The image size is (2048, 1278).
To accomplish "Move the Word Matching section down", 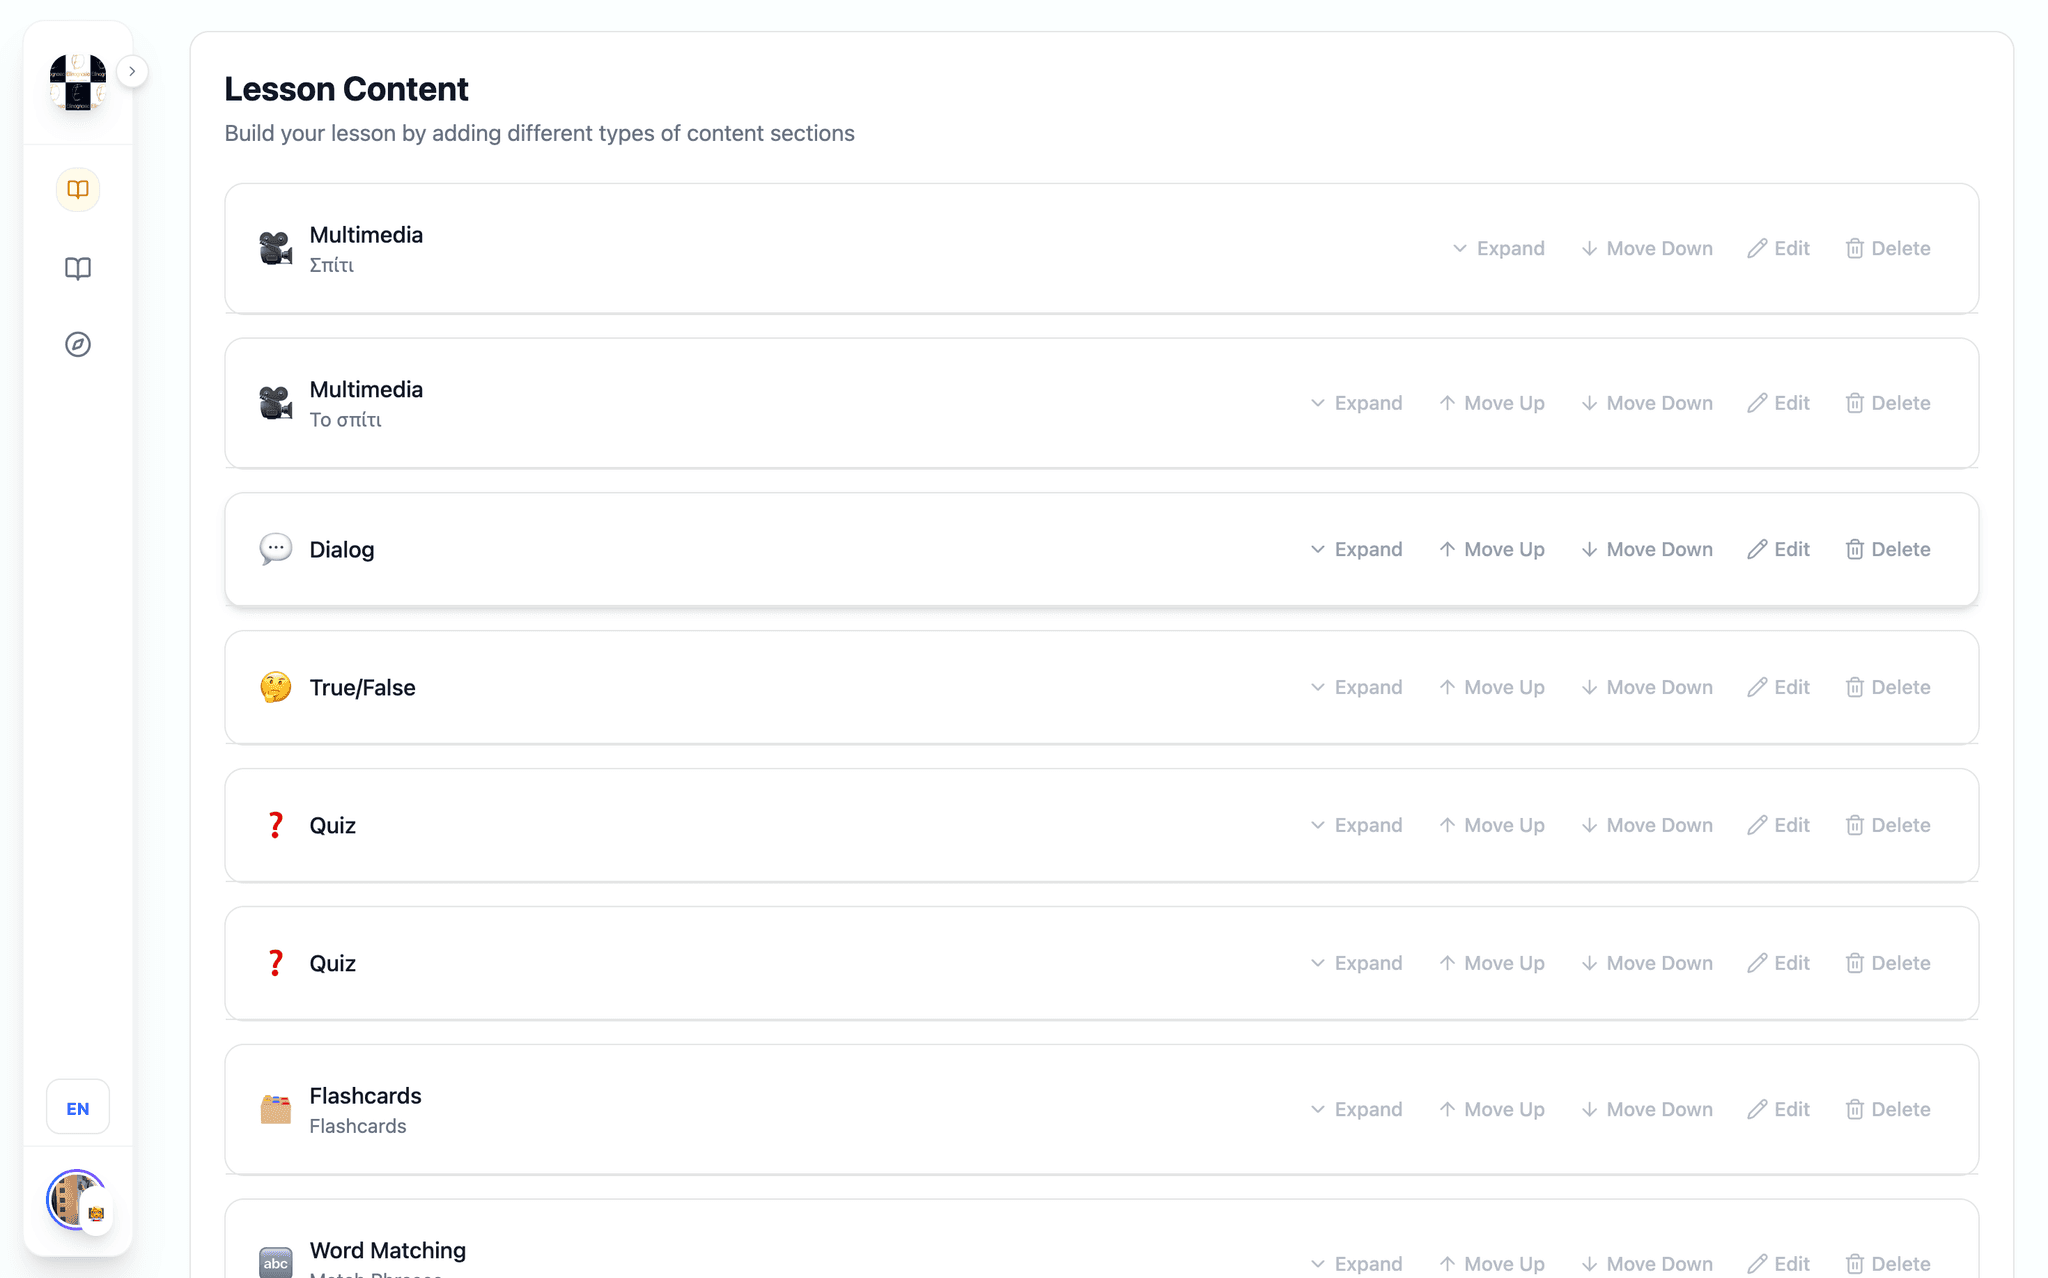I will coord(1647,1264).
